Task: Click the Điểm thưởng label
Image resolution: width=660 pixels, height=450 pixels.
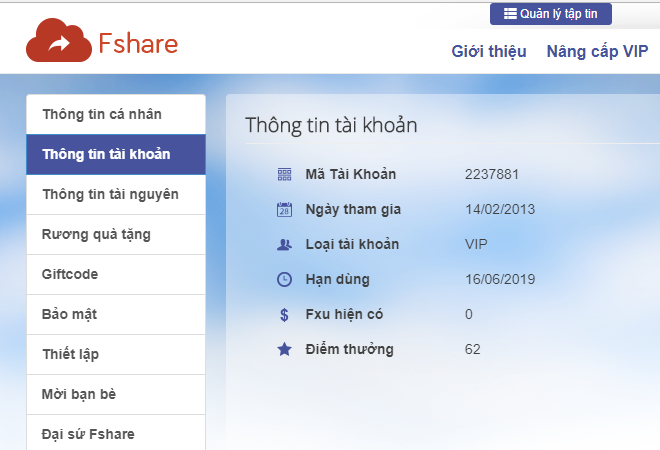Action: click(349, 349)
